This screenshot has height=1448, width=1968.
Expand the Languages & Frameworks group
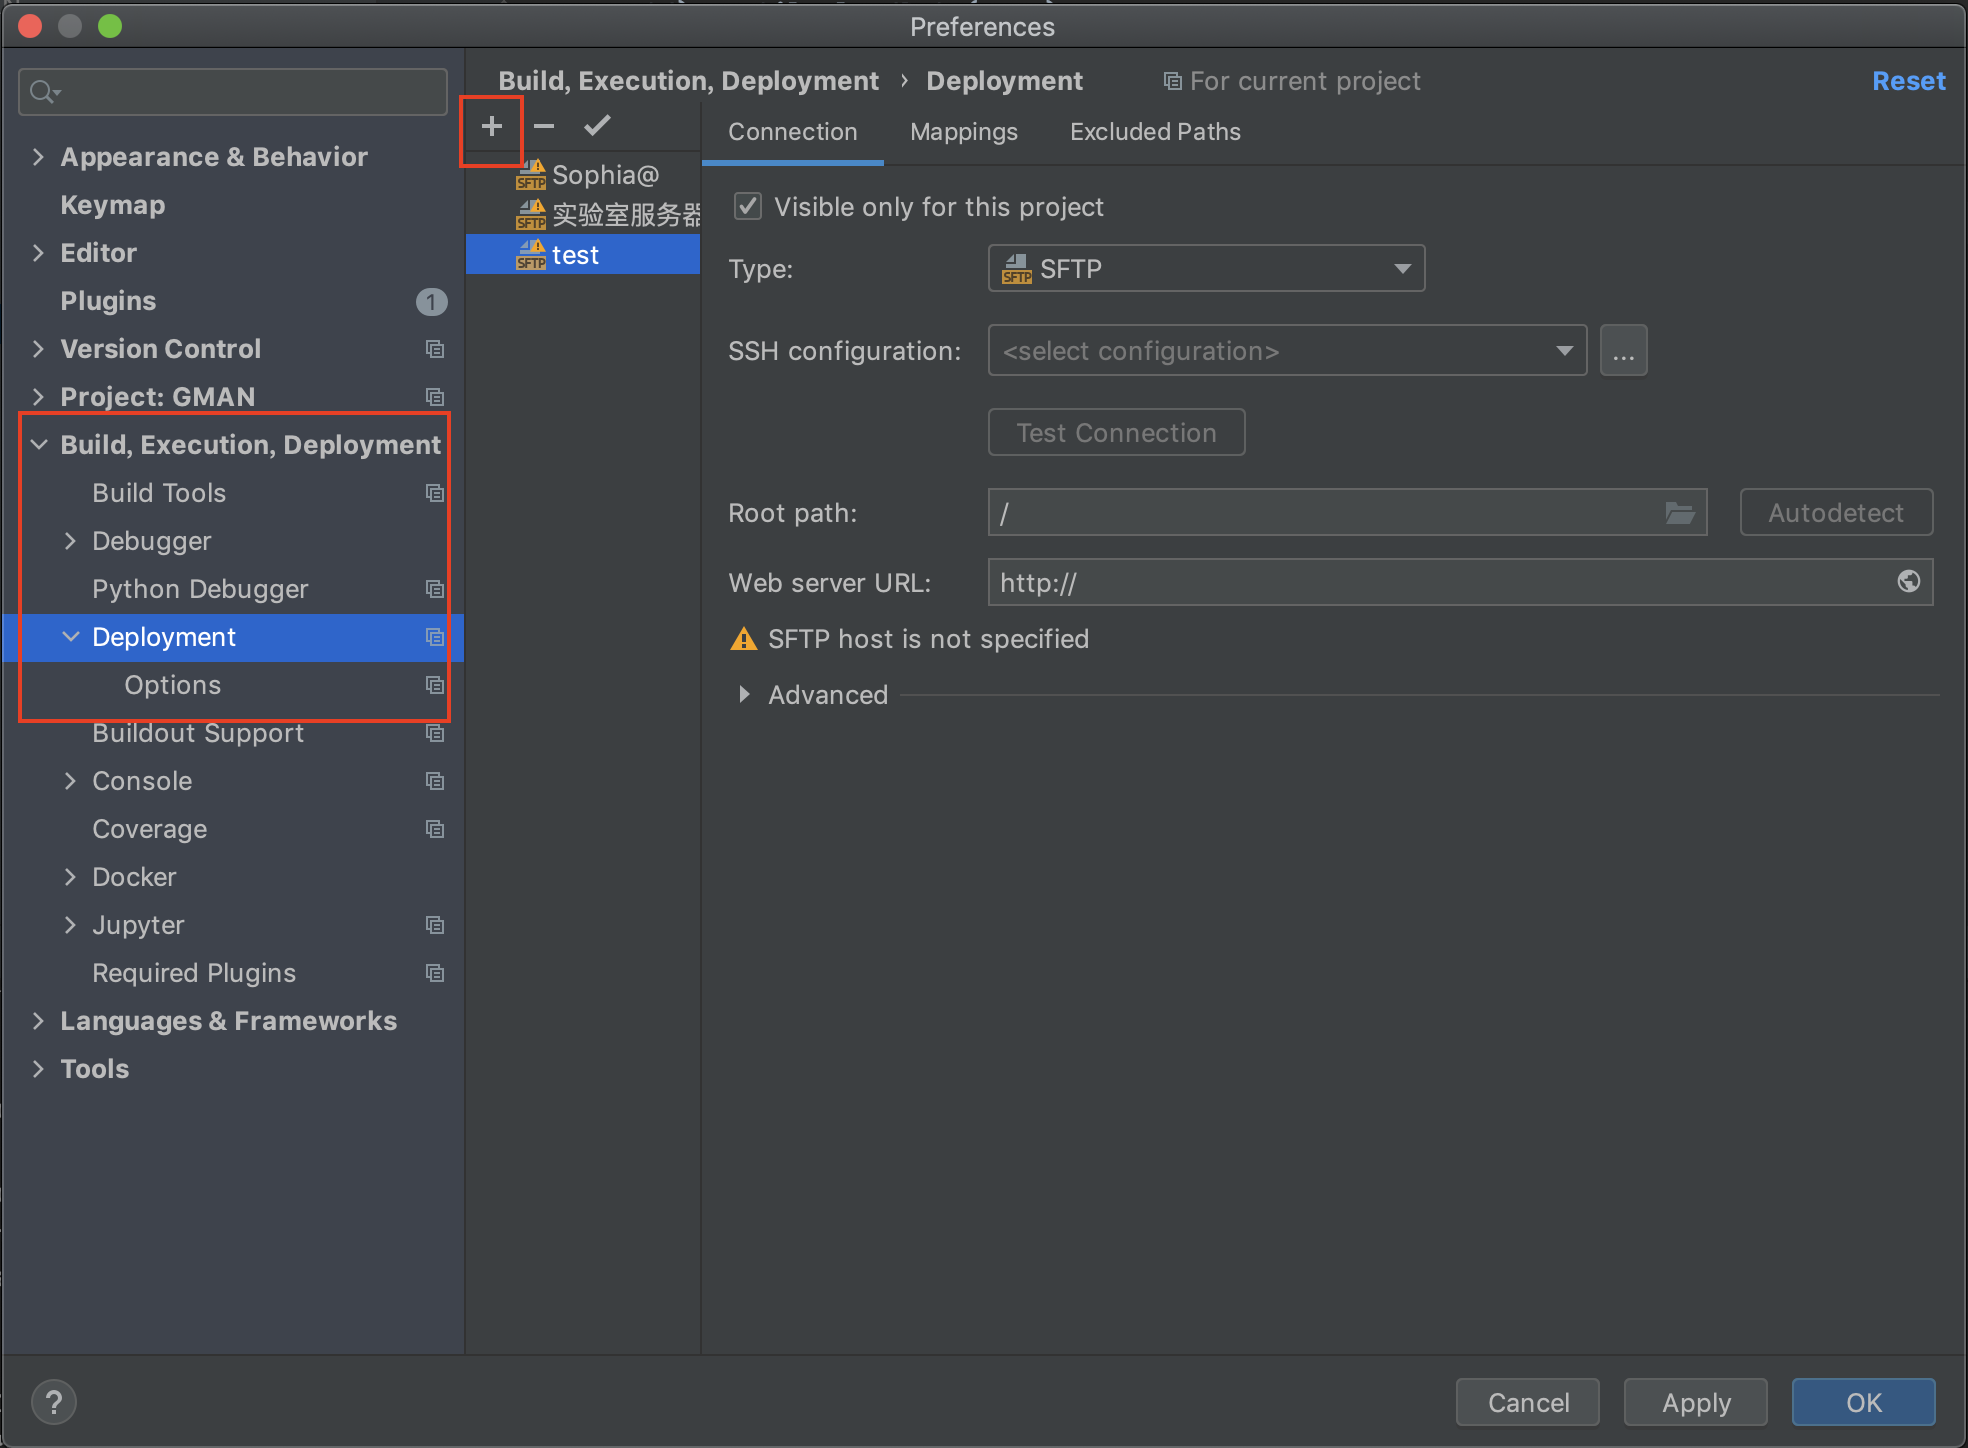38,1021
